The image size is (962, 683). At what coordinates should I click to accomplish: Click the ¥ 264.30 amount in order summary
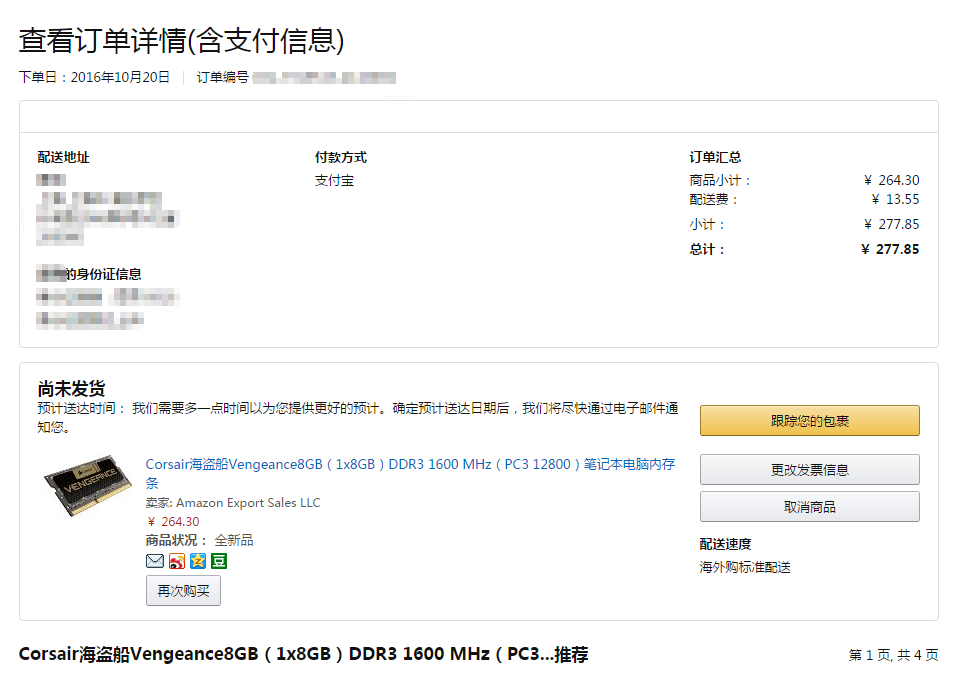pyautogui.click(x=891, y=180)
